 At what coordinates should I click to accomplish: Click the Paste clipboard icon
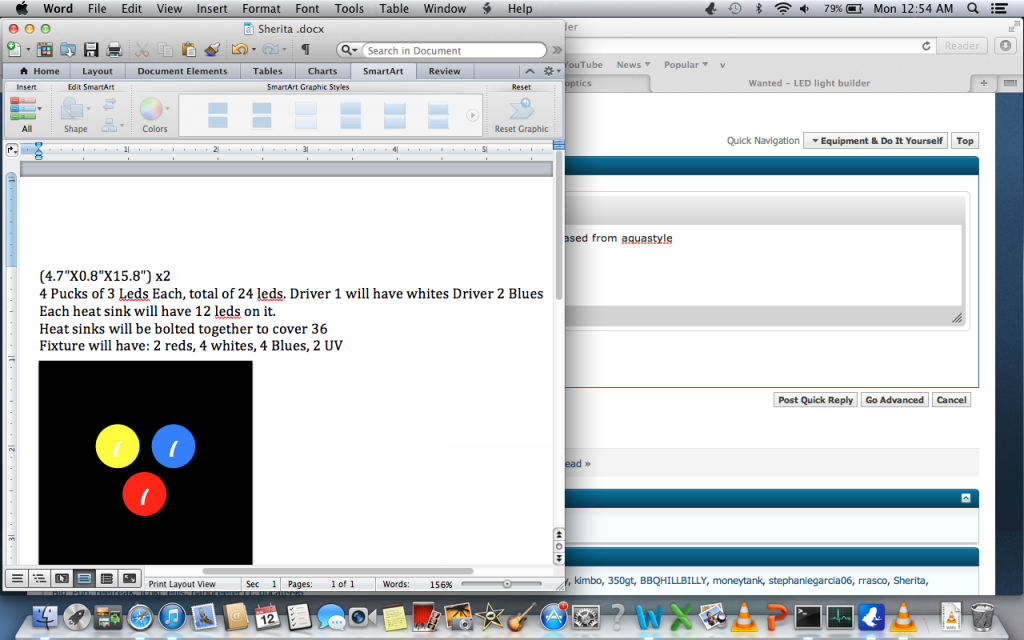[x=187, y=49]
